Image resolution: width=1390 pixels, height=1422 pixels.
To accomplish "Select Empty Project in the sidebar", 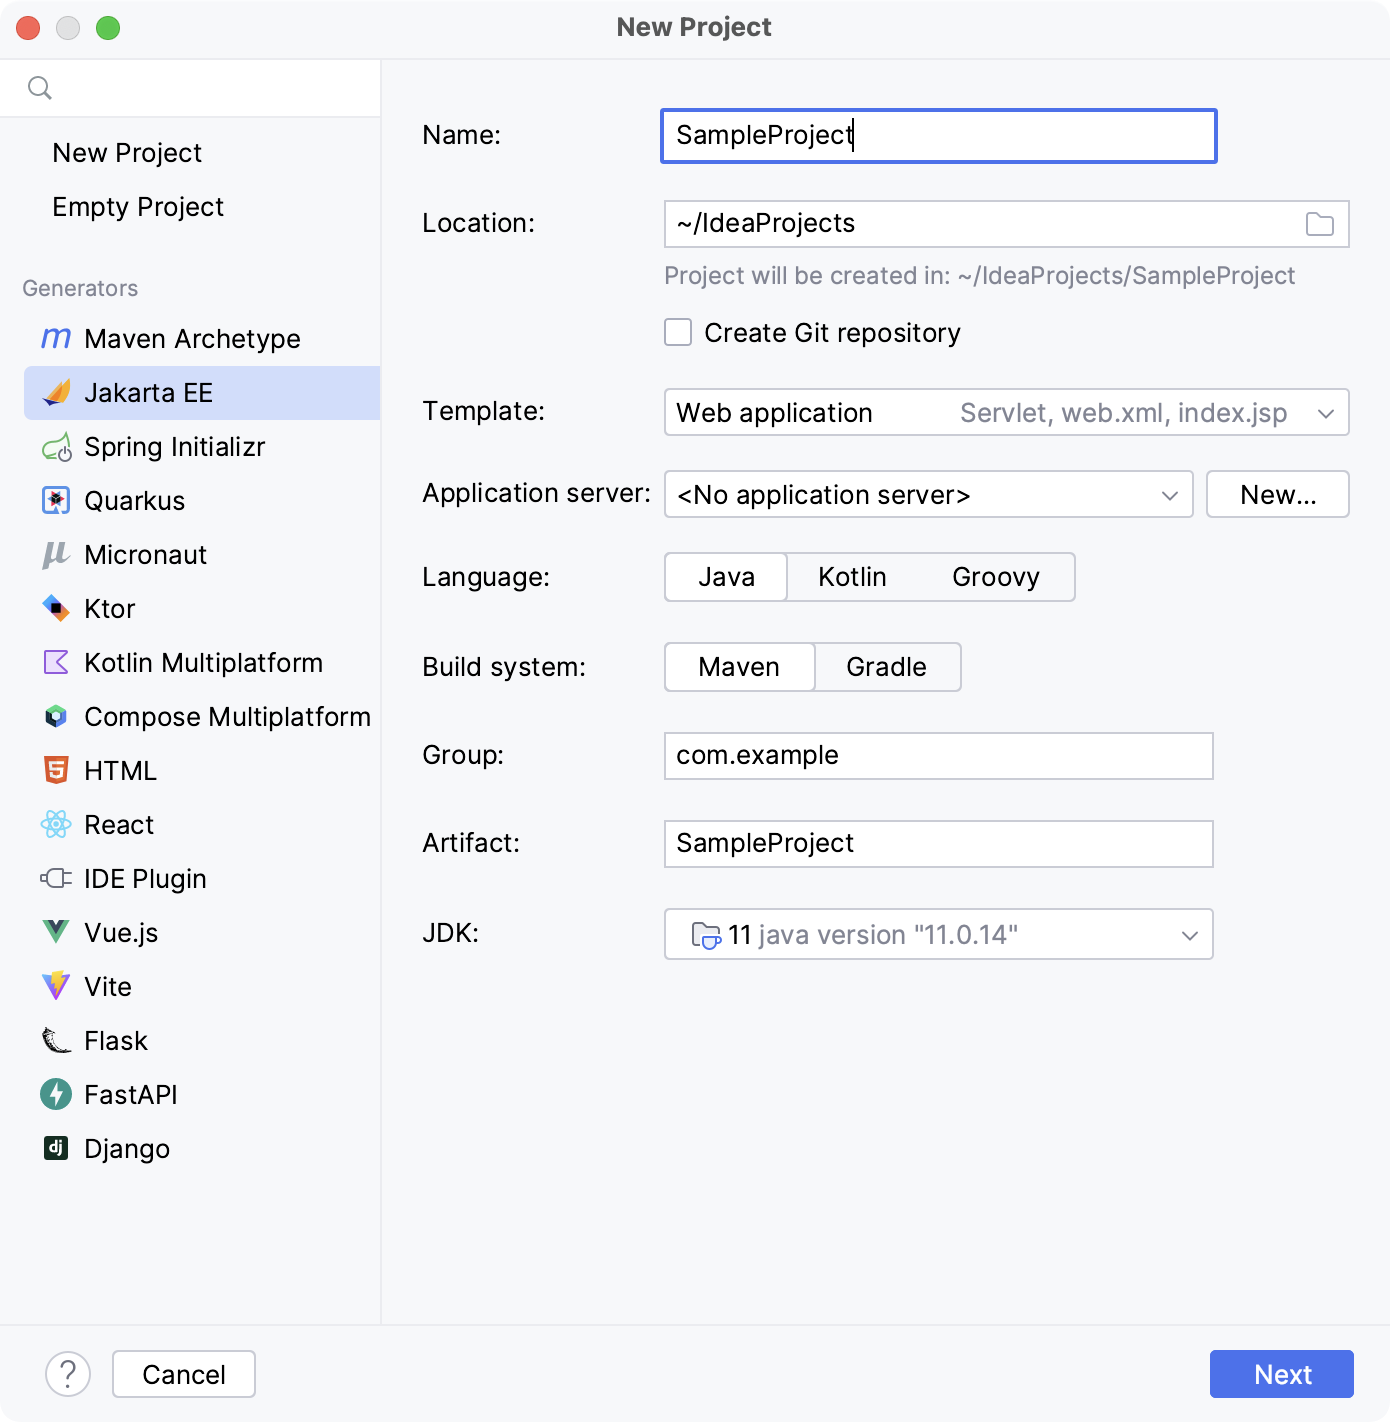I will coord(138,207).
